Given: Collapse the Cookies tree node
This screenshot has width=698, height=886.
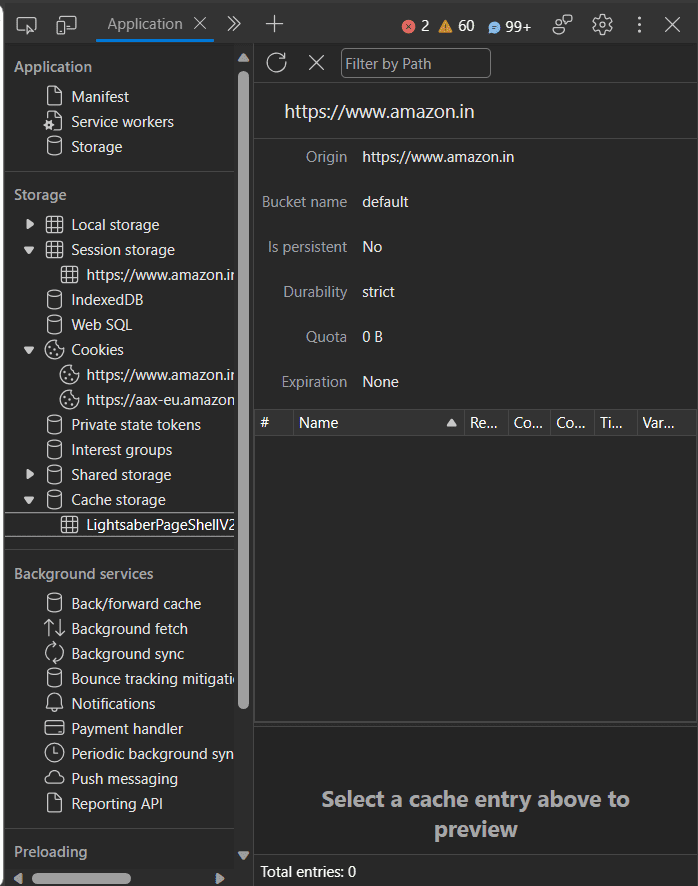Looking at the screenshot, I should [x=30, y=350].
